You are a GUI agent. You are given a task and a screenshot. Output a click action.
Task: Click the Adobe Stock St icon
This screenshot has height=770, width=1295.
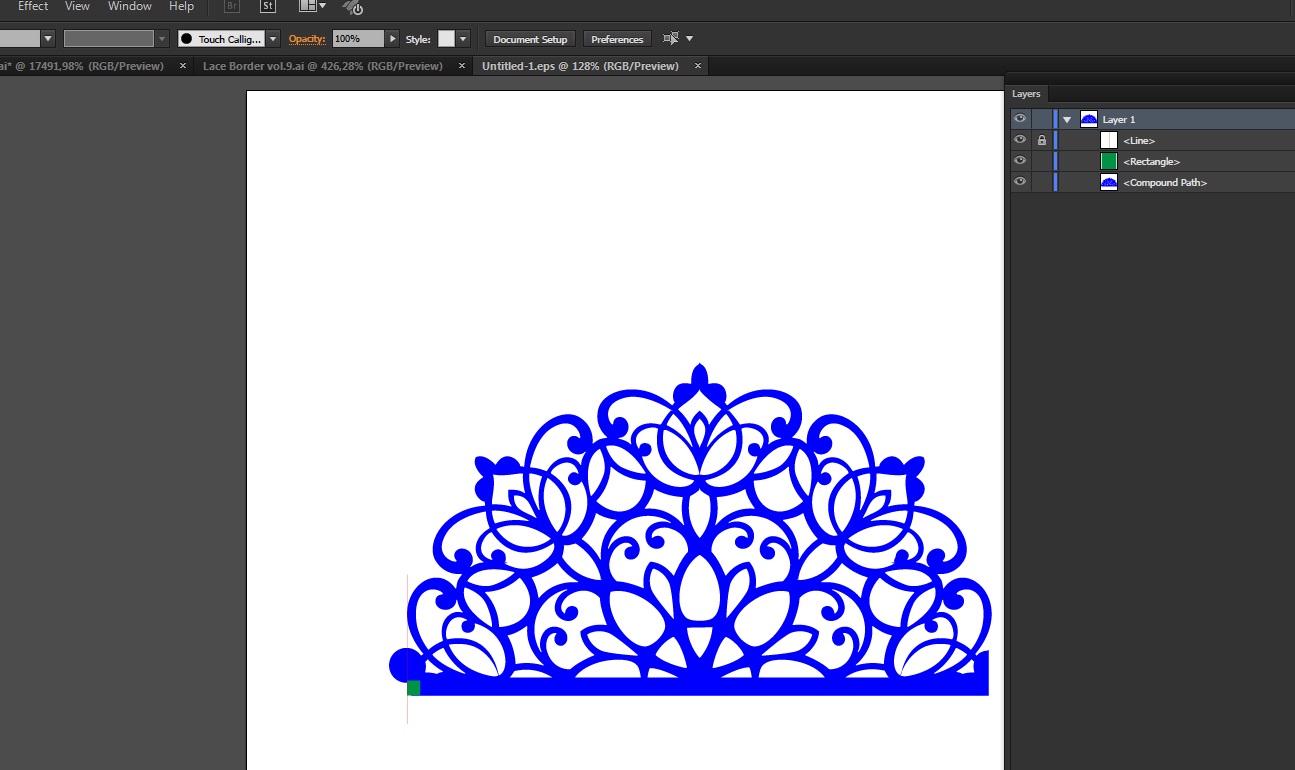coord(268,7)
